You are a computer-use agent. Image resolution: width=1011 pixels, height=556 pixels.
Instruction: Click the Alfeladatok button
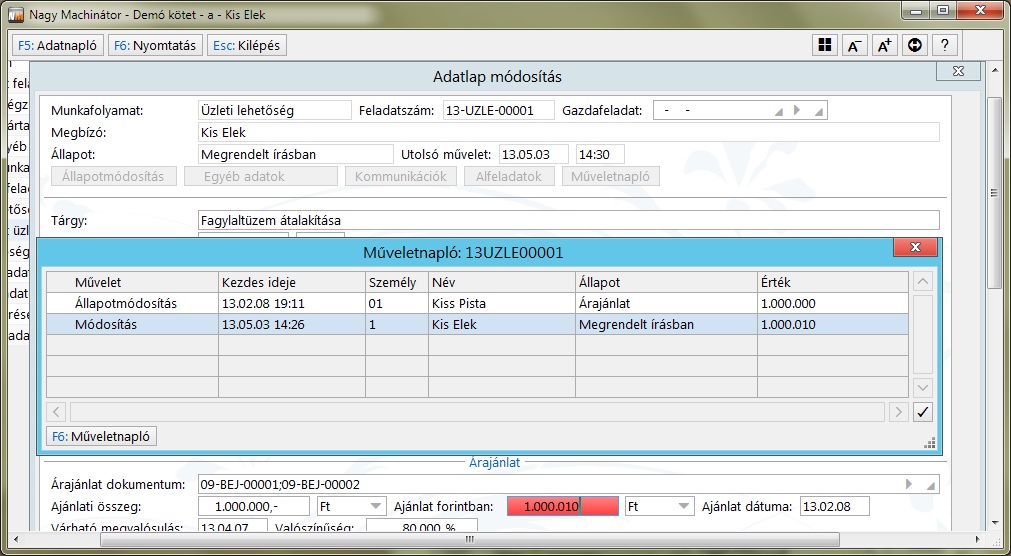pyautogui.click(x=509, y=176)
